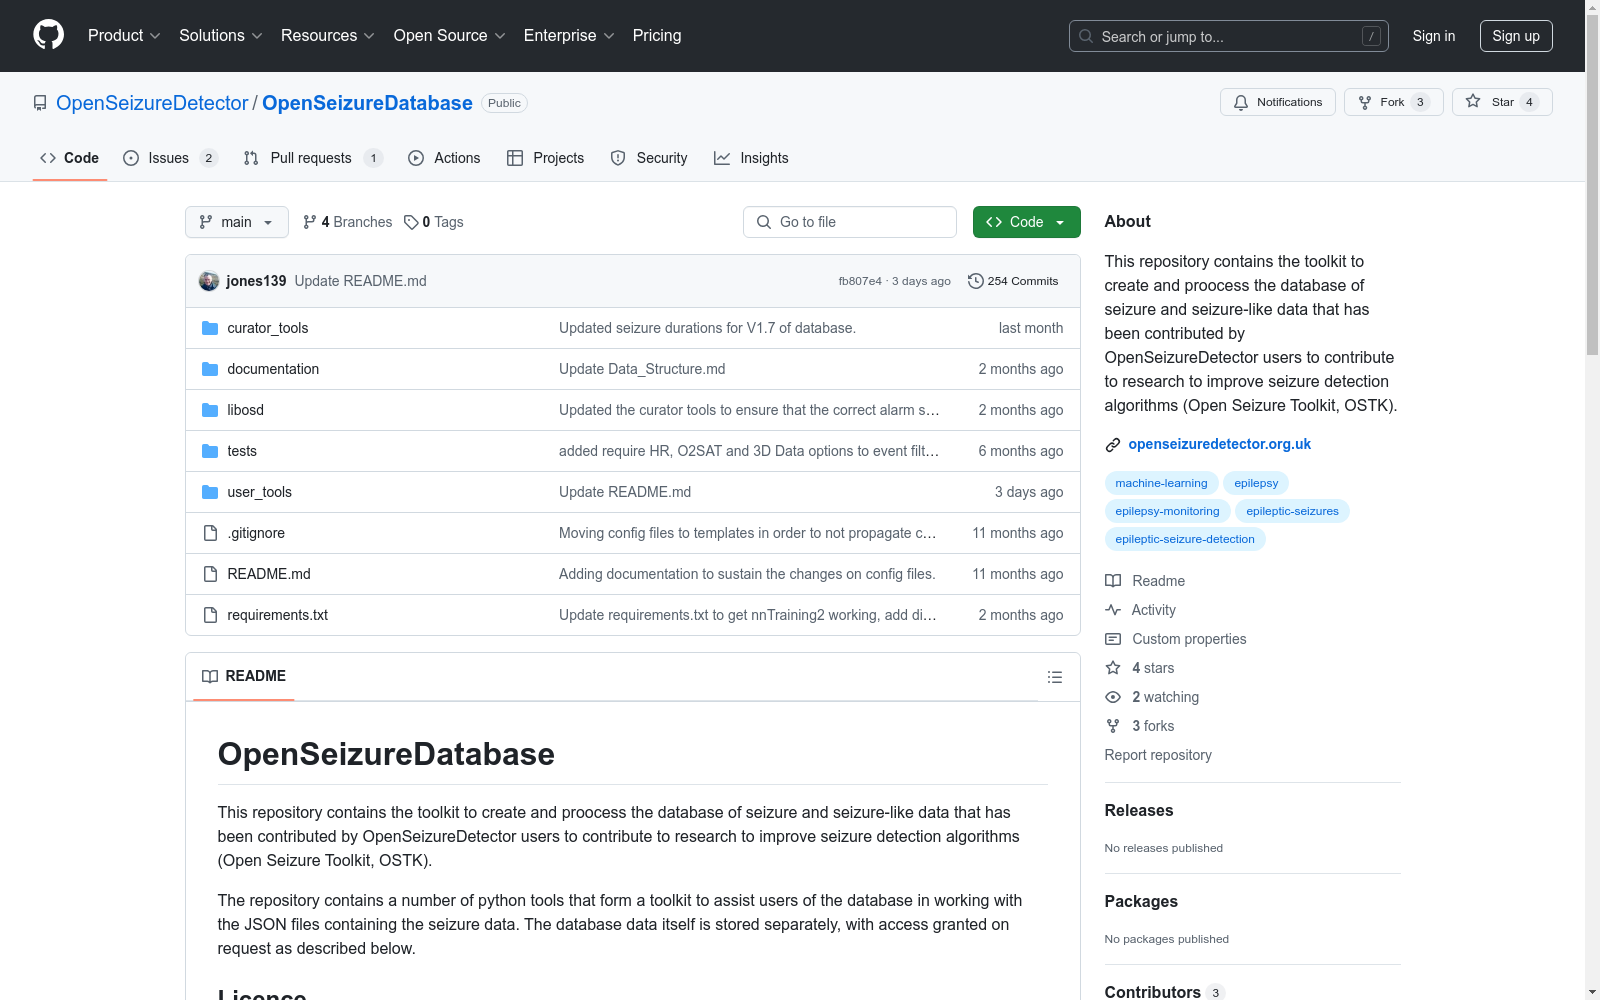Click the star icon next to 4 stars

click(1113, 668)
